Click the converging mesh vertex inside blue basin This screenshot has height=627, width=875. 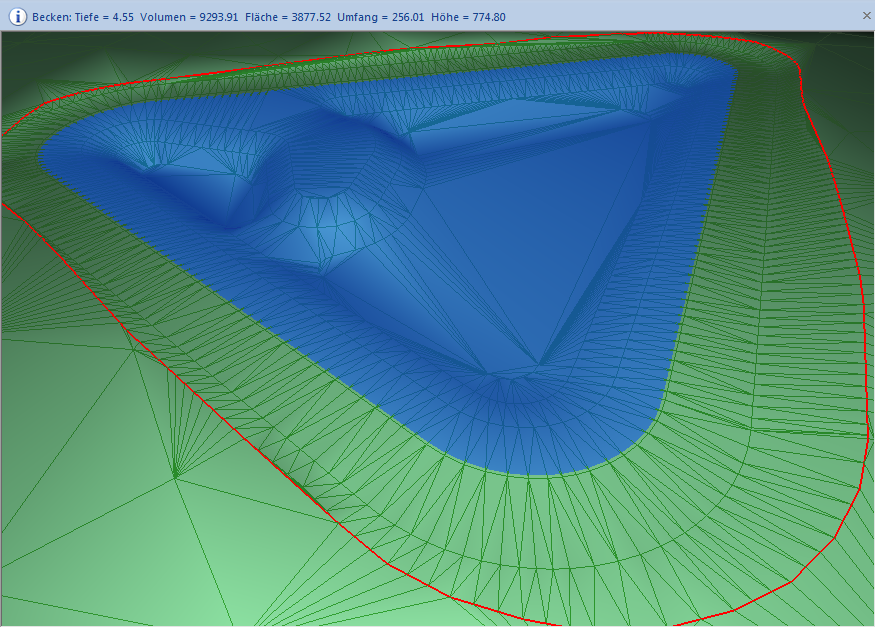tap(540, 364)
